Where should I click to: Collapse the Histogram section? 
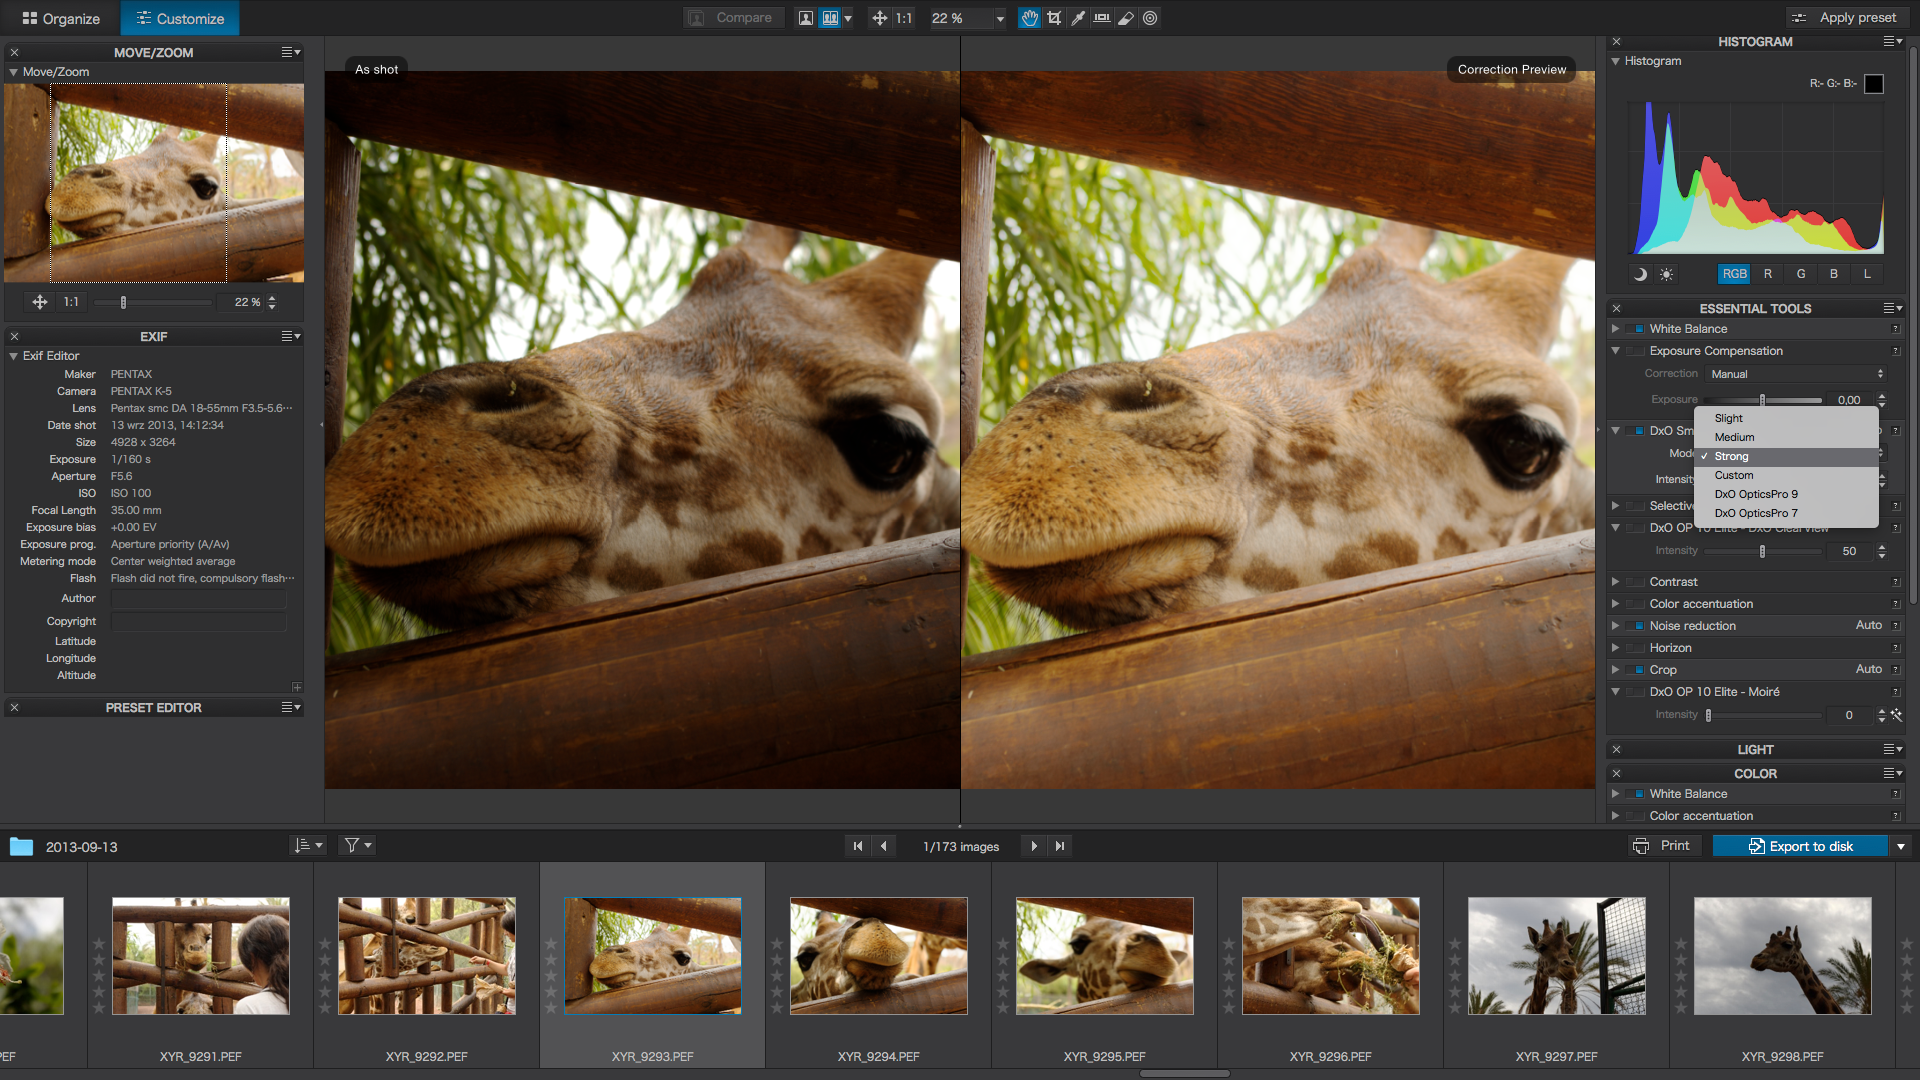pyautogui.click(x=1615, y=61)
